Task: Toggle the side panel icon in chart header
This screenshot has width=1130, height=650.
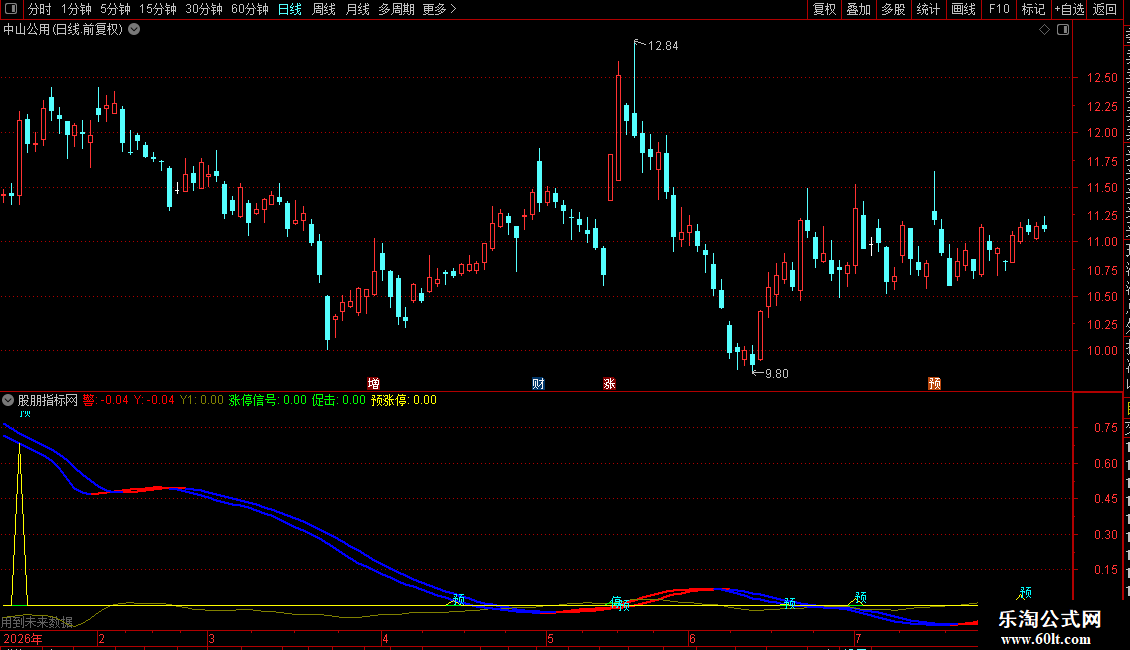Action: click(1063, 30)
